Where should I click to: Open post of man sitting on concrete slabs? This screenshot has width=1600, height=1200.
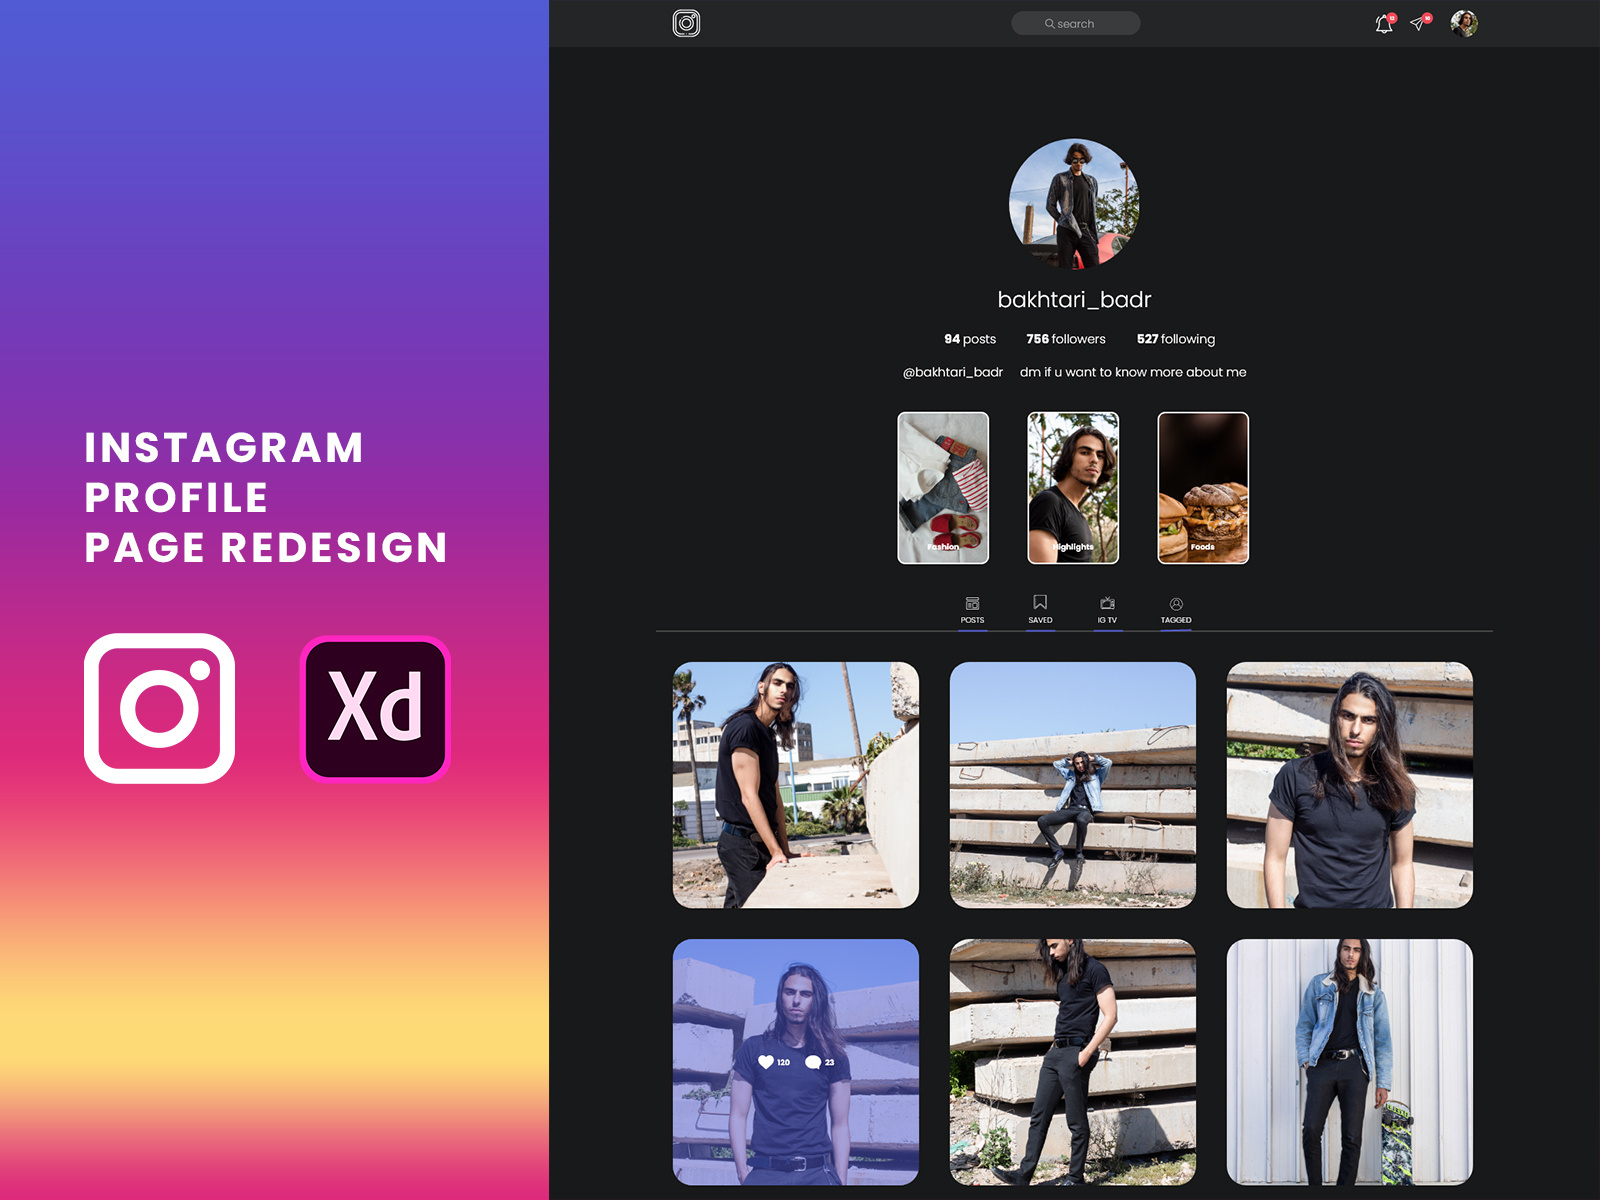pyautogui.click(x=1073, y=785)
